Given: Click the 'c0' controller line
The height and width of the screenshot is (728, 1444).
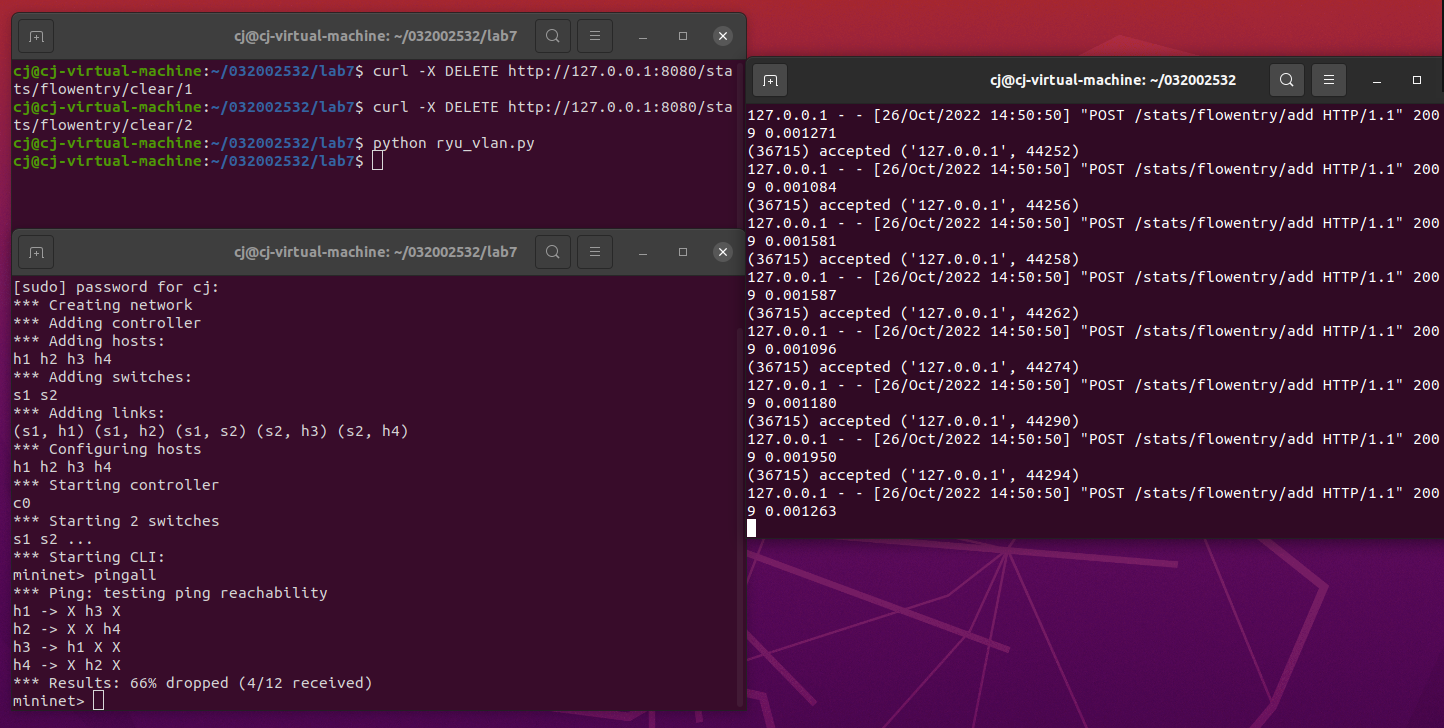Looking at the screenshot, I should click(x=22, y=503).
